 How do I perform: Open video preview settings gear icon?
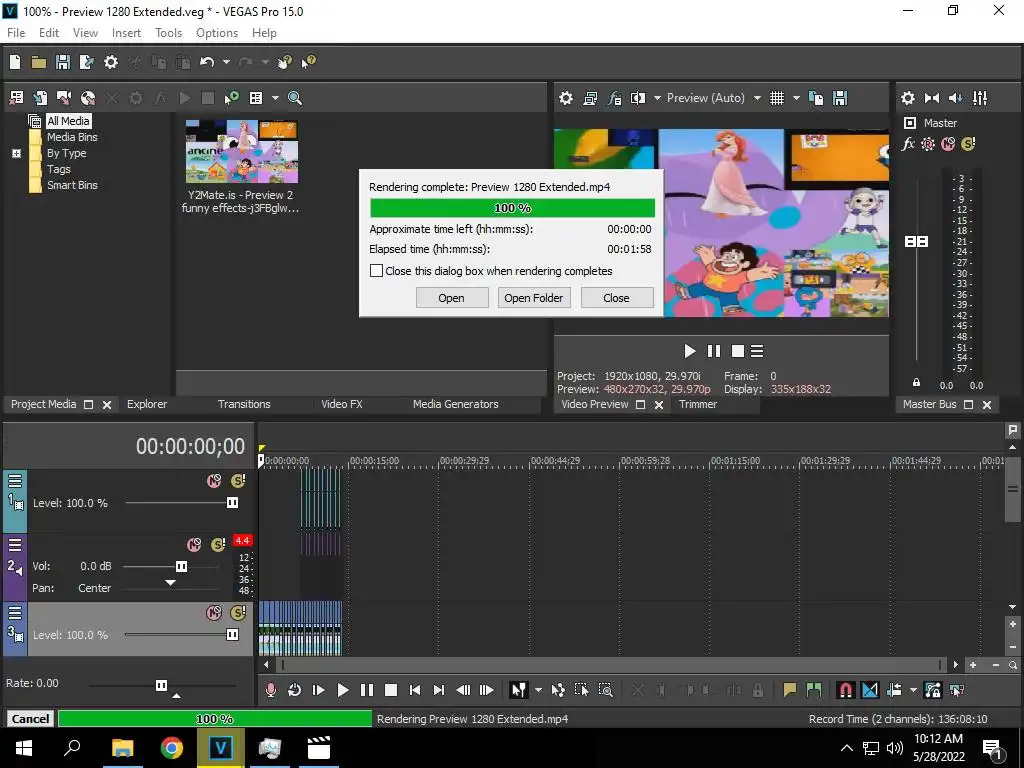[566, 98]
